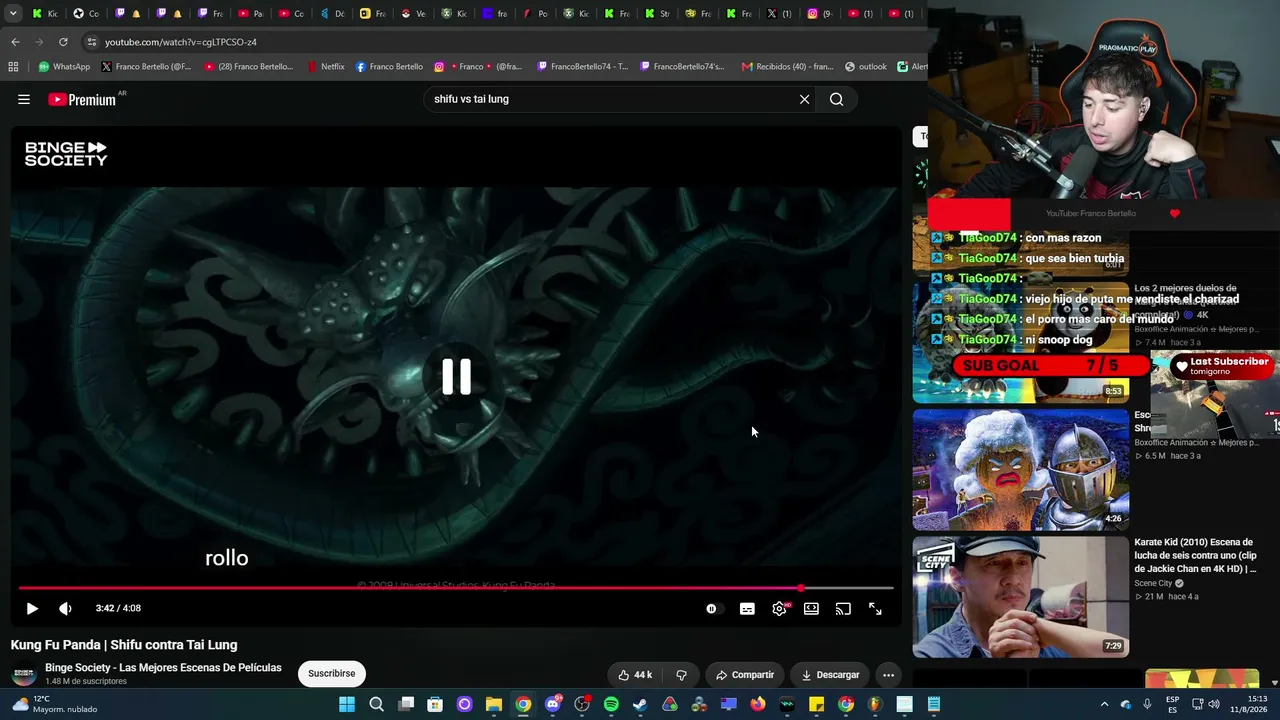Switch the ESP keyboard language indicator
1280x720 pixels.
[1172, 705]
